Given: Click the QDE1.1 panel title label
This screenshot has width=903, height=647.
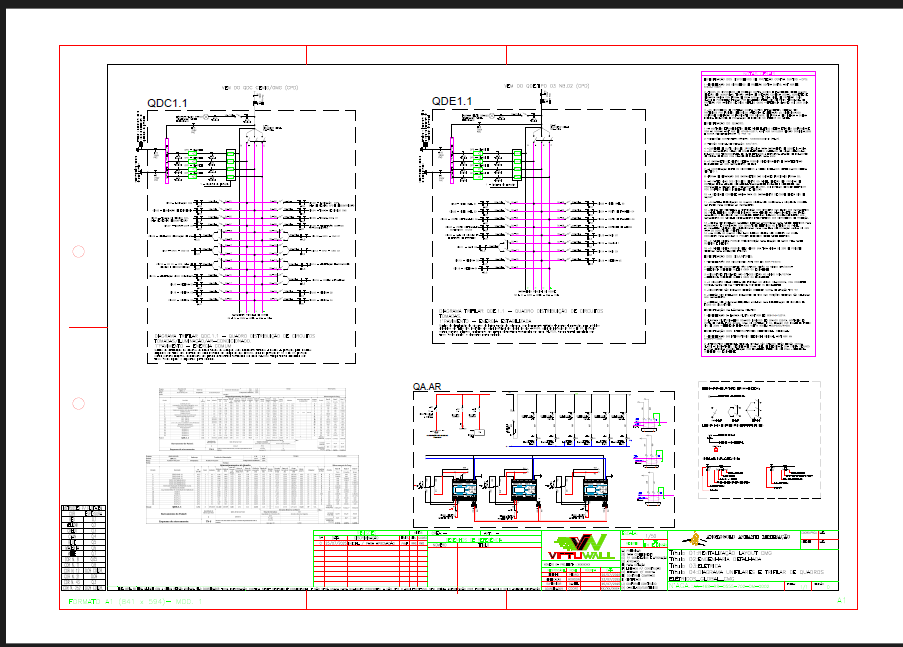Looking at the screenshot, I should [x=452, y=101].
